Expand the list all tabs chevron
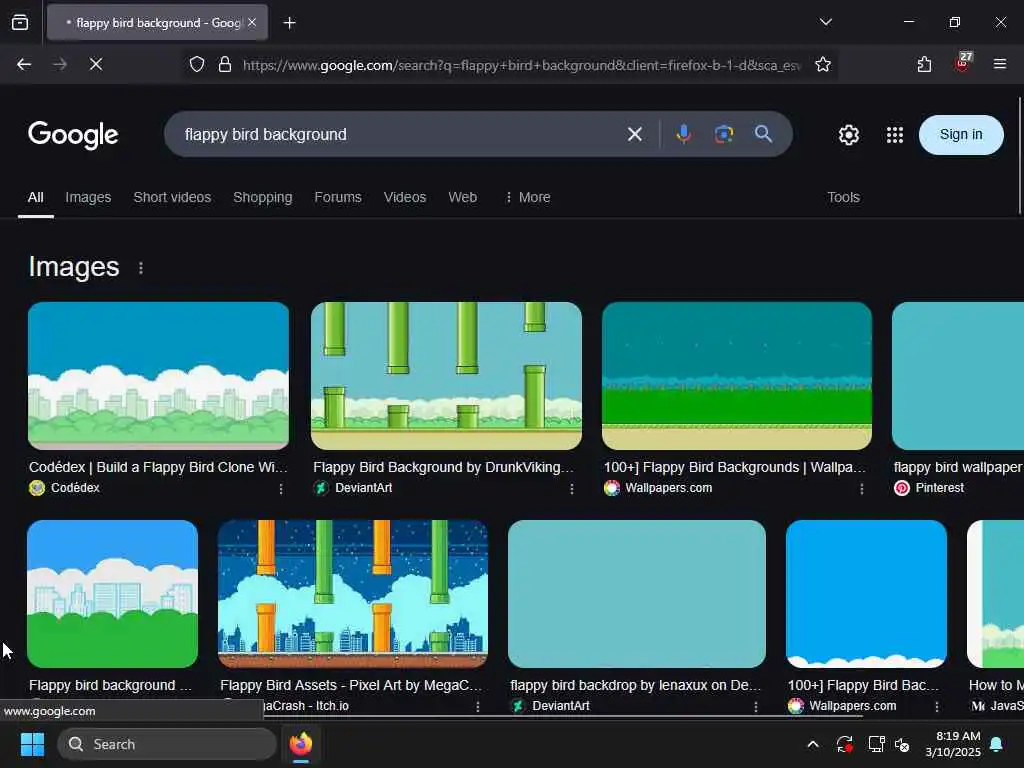This screenshot has height=768, width=1024. [x=825, y=22]
